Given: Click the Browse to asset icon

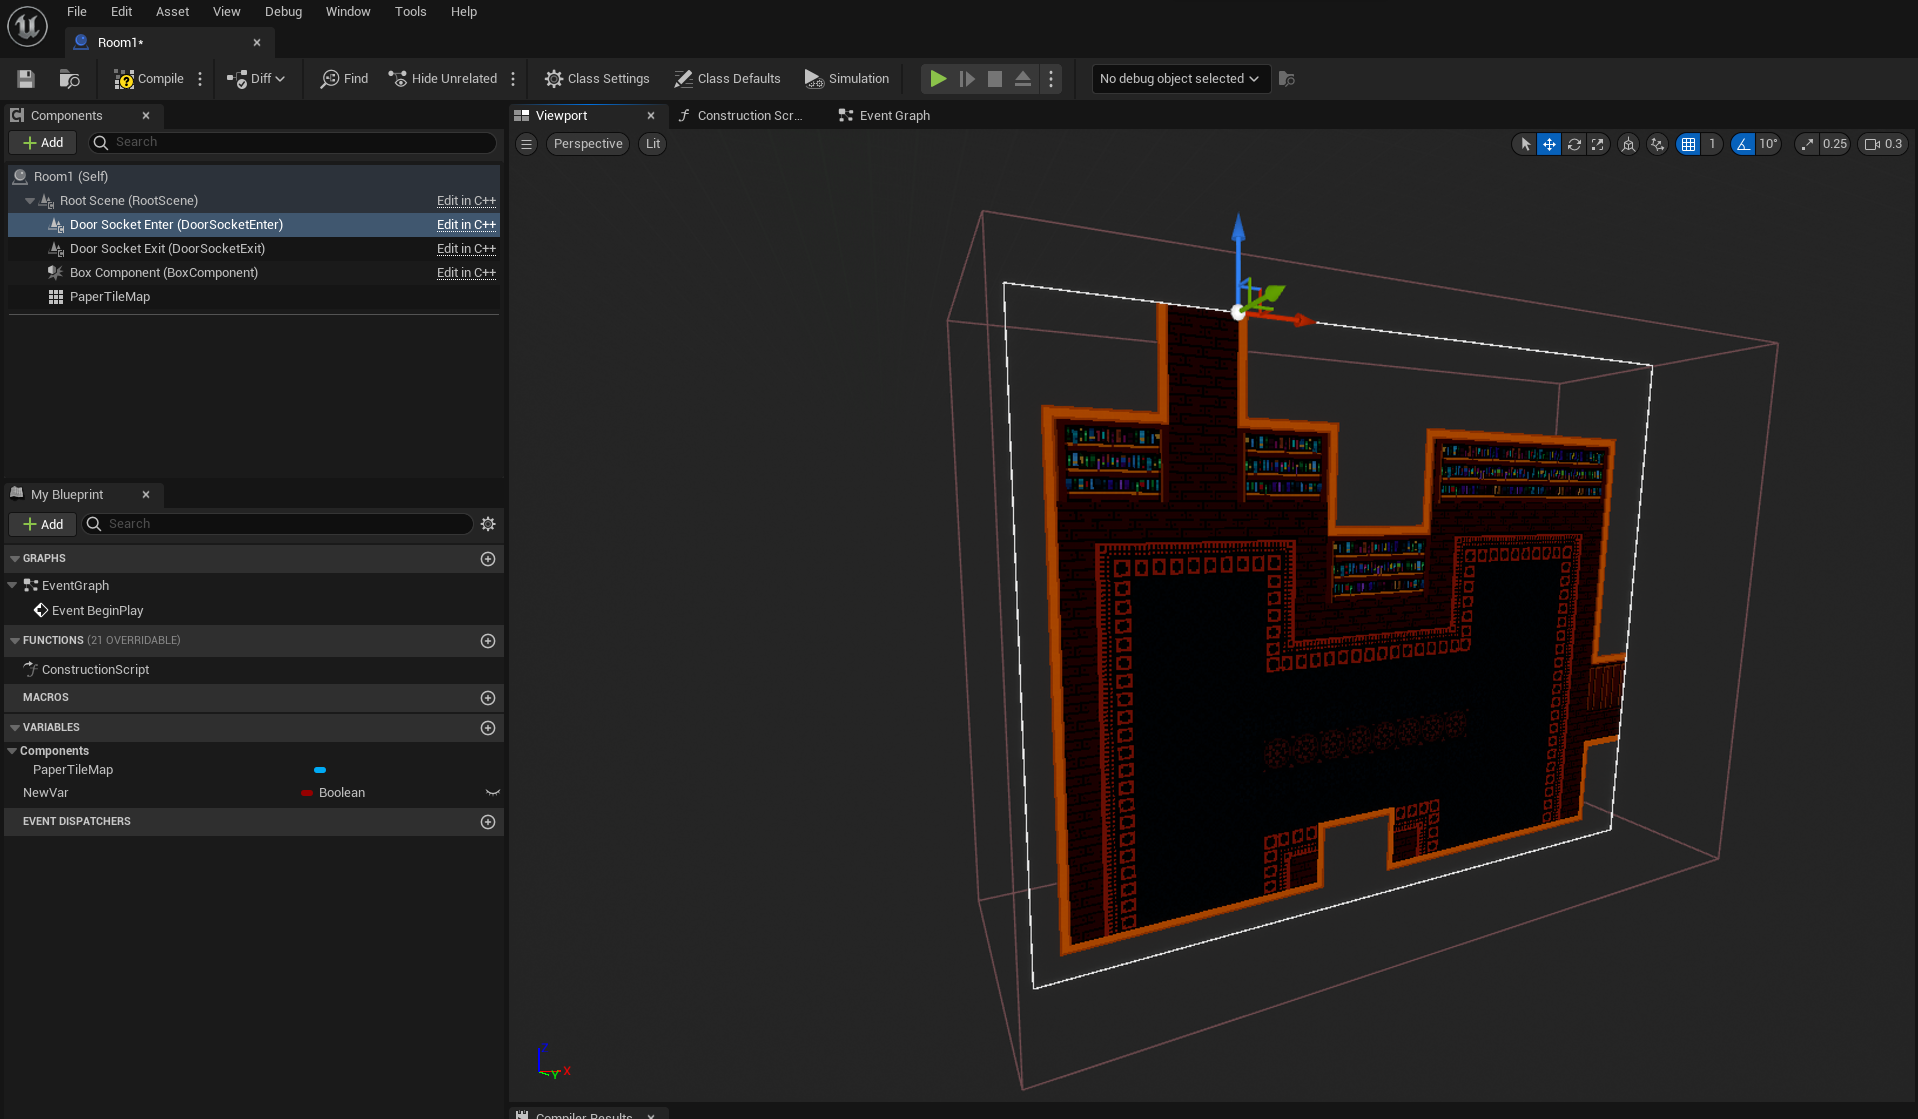Looking at the screenshot, I should (69, 79).
